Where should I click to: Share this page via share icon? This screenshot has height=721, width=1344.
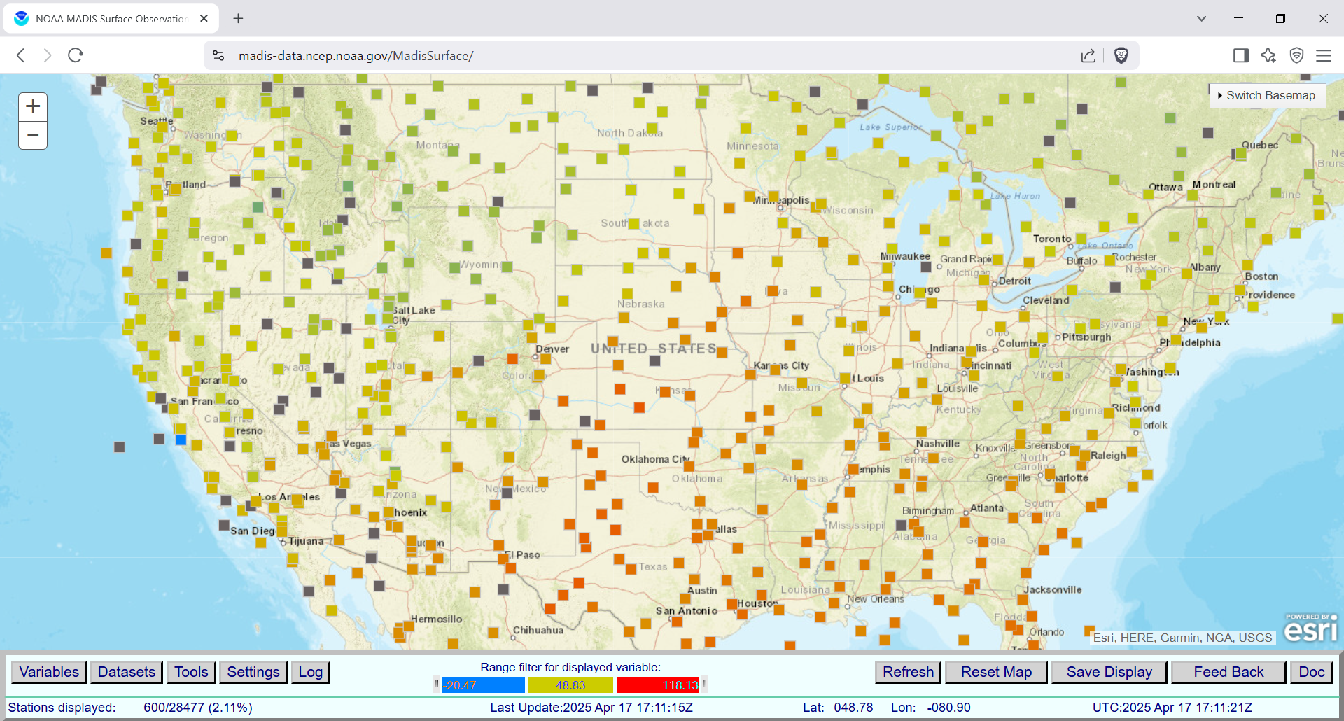tap(1088, 56)
